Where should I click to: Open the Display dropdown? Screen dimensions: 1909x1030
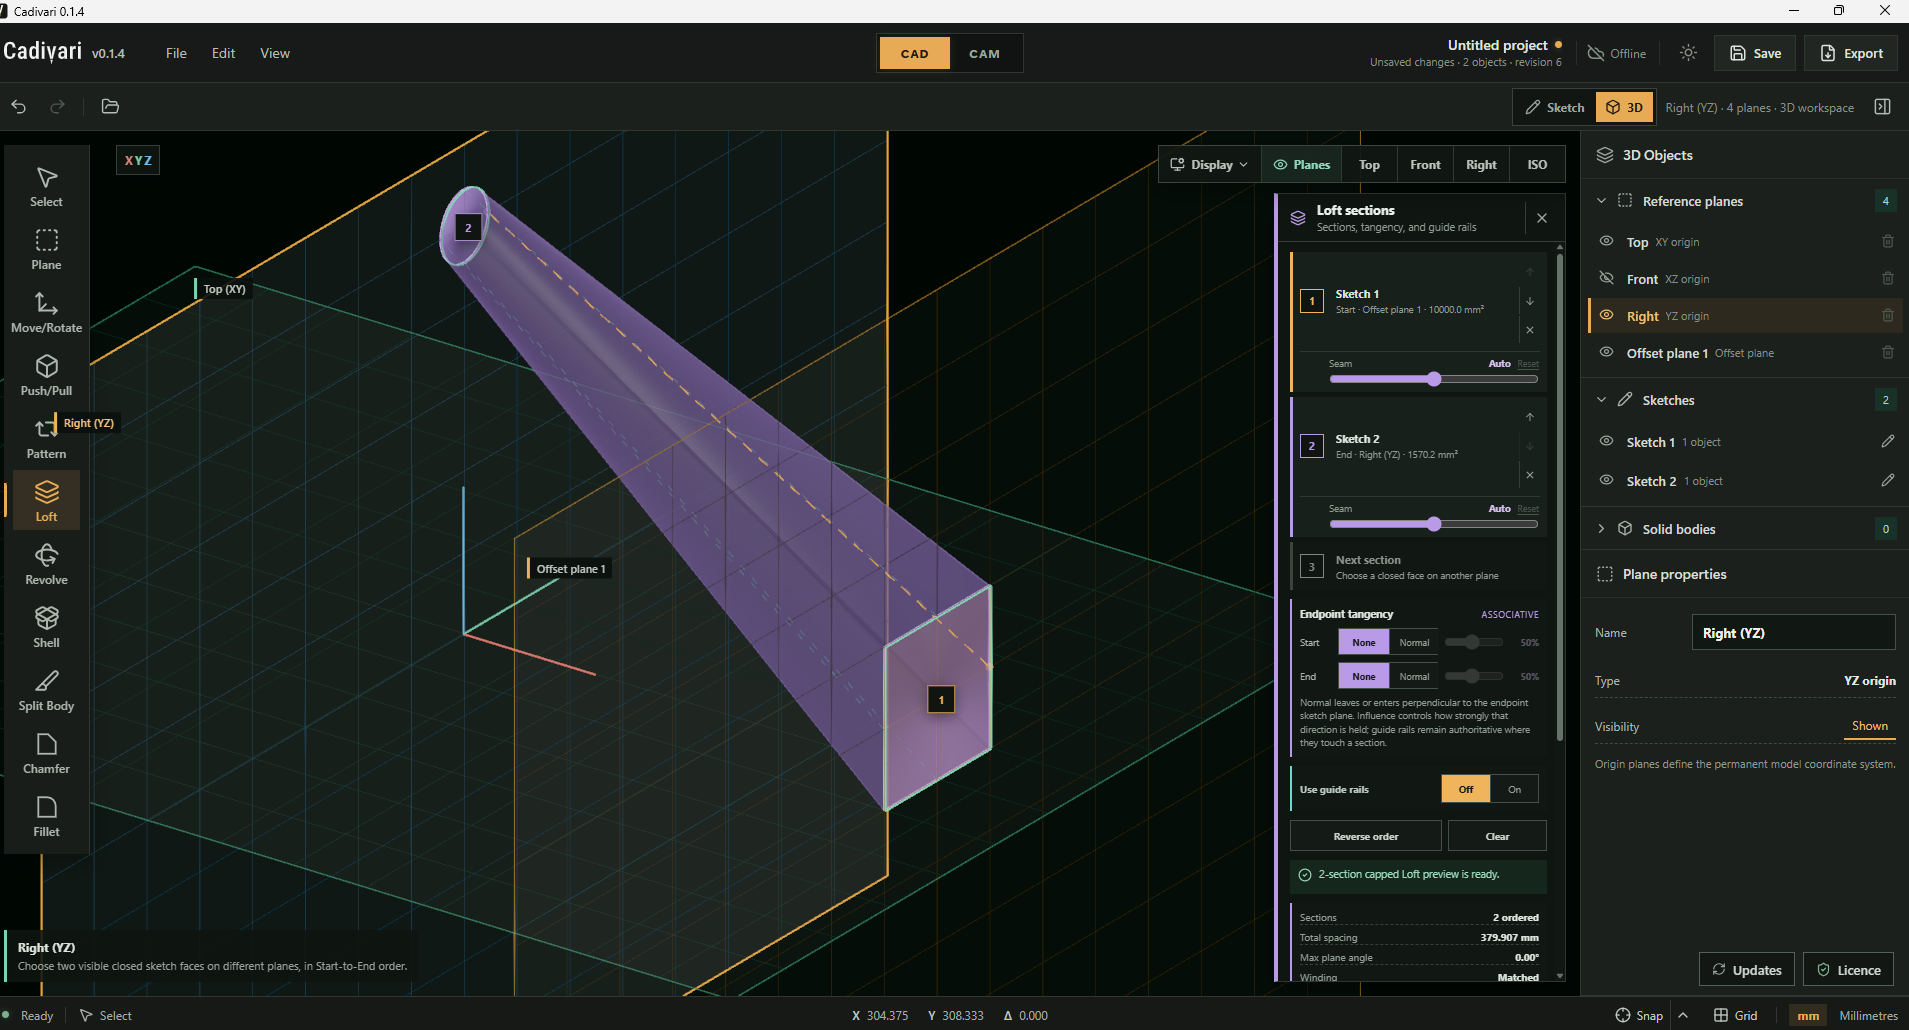1209,165
